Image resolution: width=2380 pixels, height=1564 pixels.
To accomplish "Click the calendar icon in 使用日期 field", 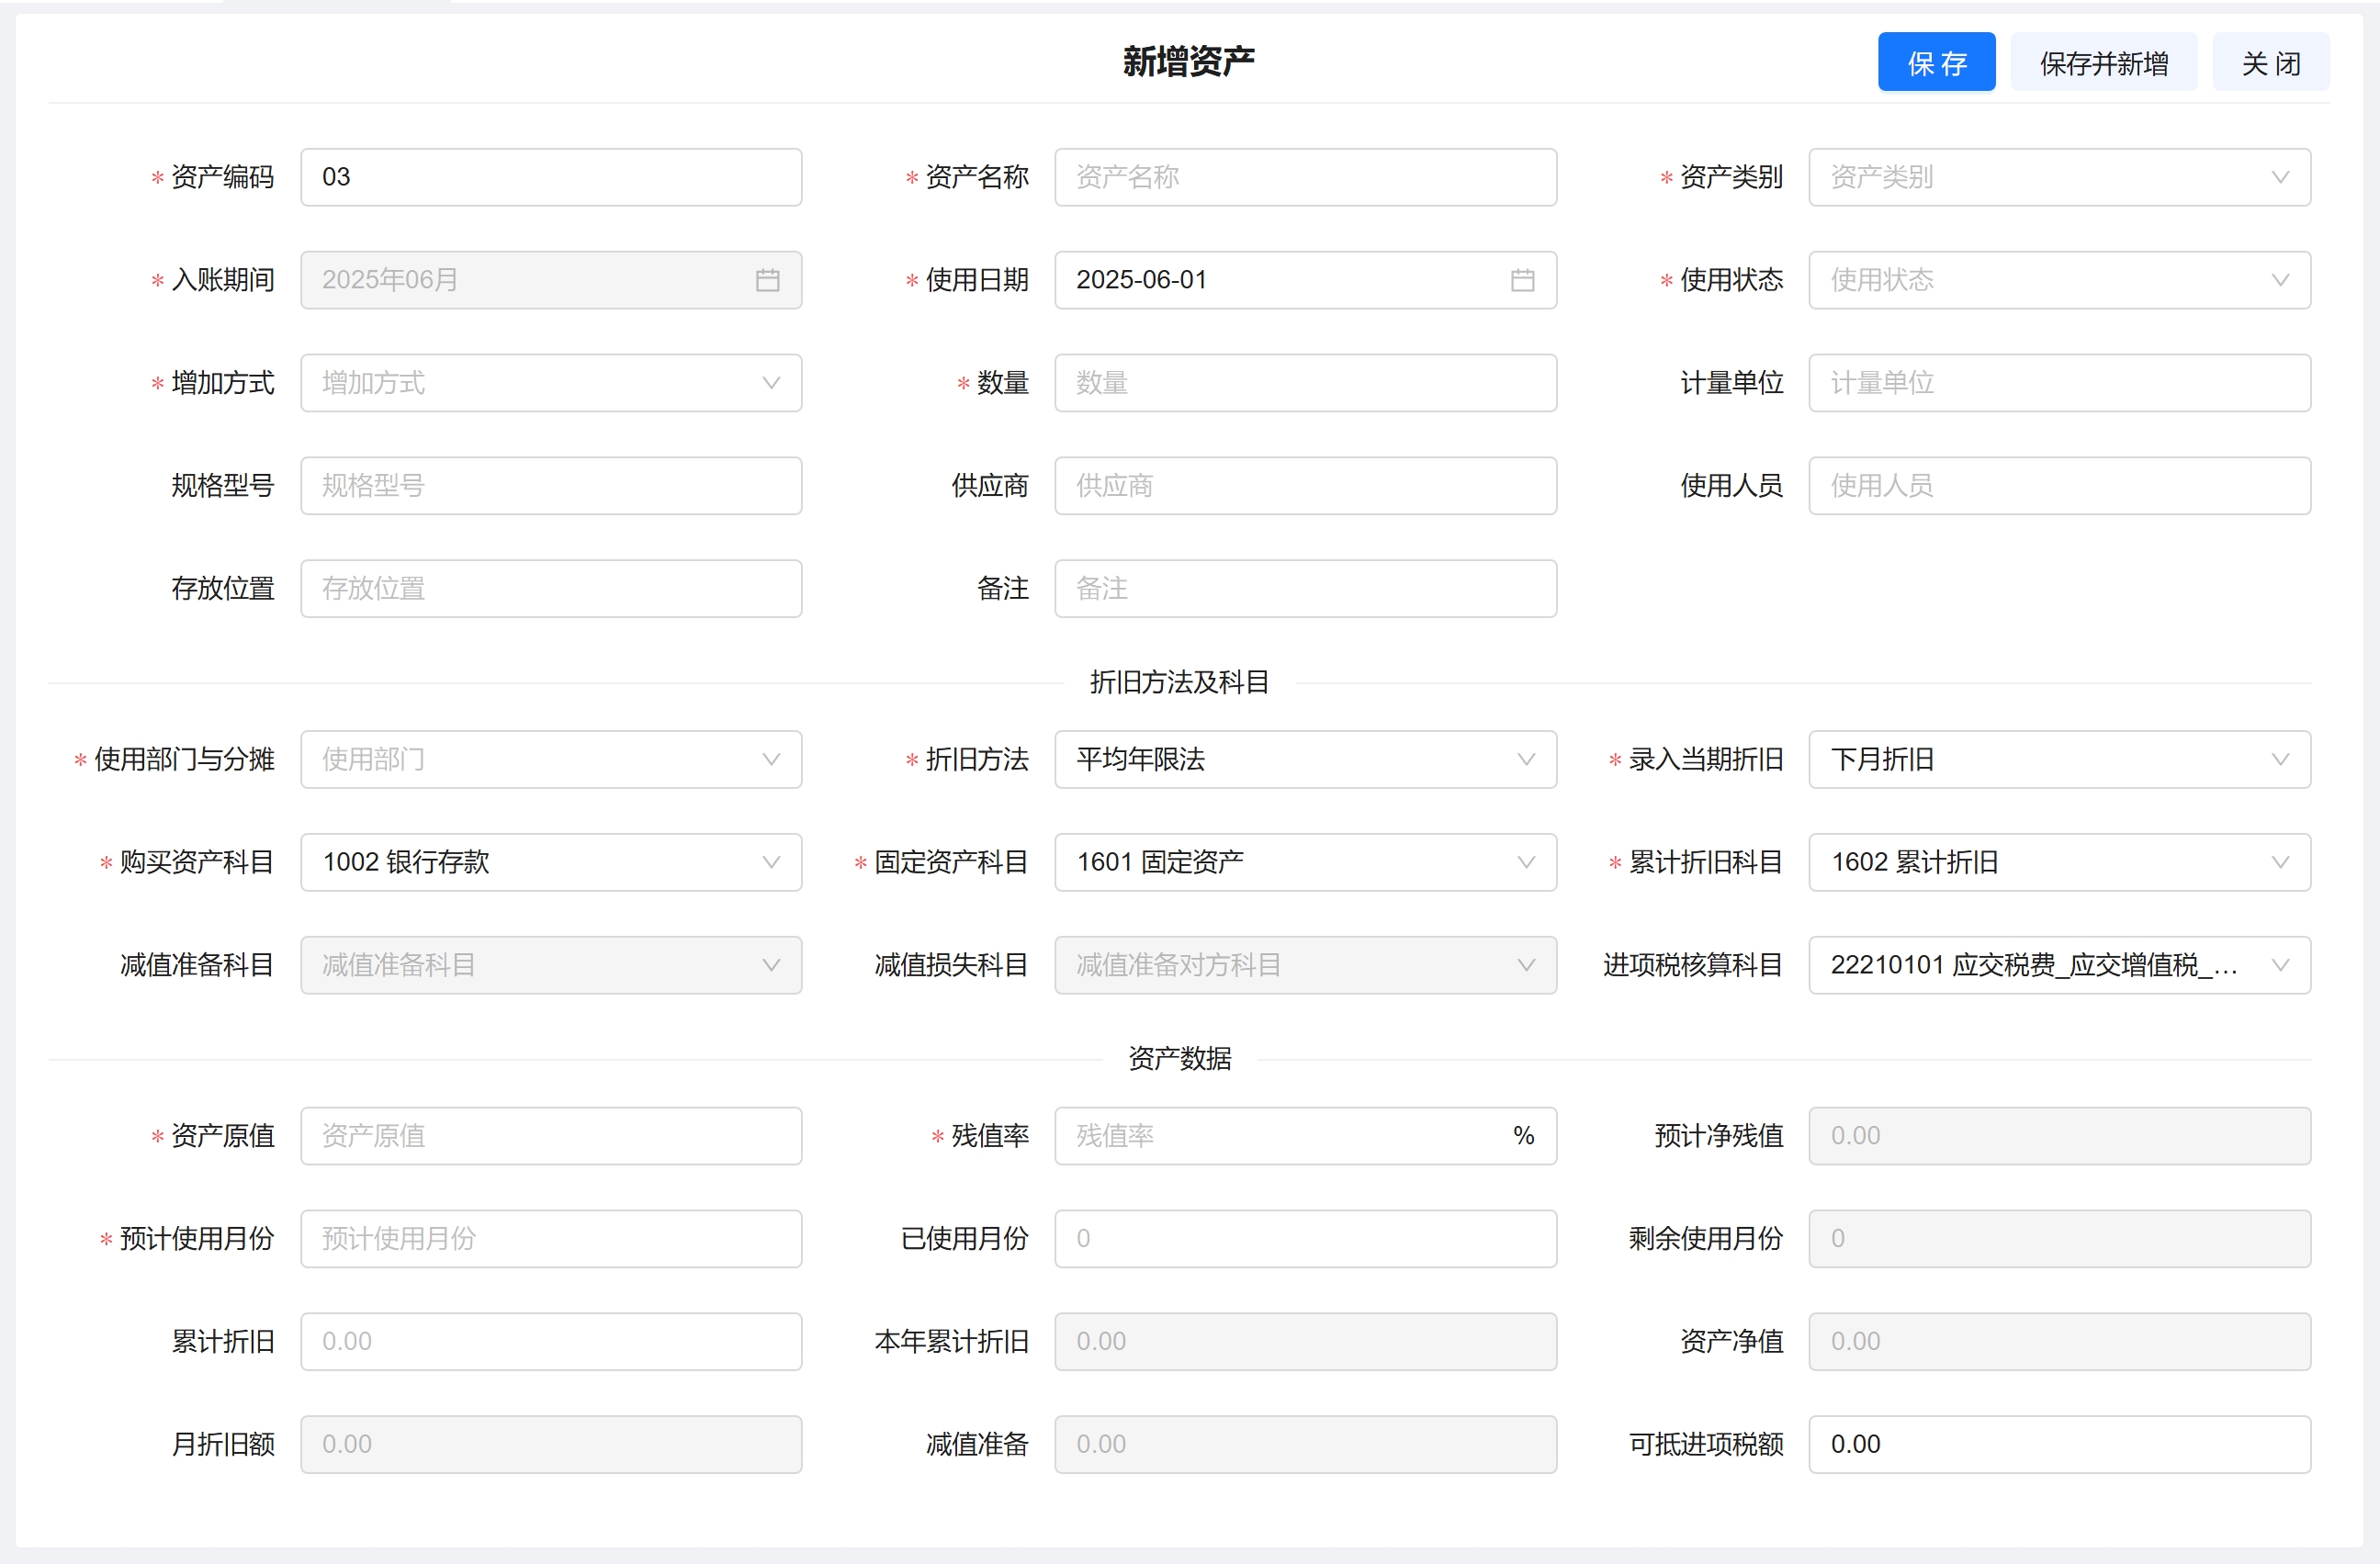I will 1521,280.
